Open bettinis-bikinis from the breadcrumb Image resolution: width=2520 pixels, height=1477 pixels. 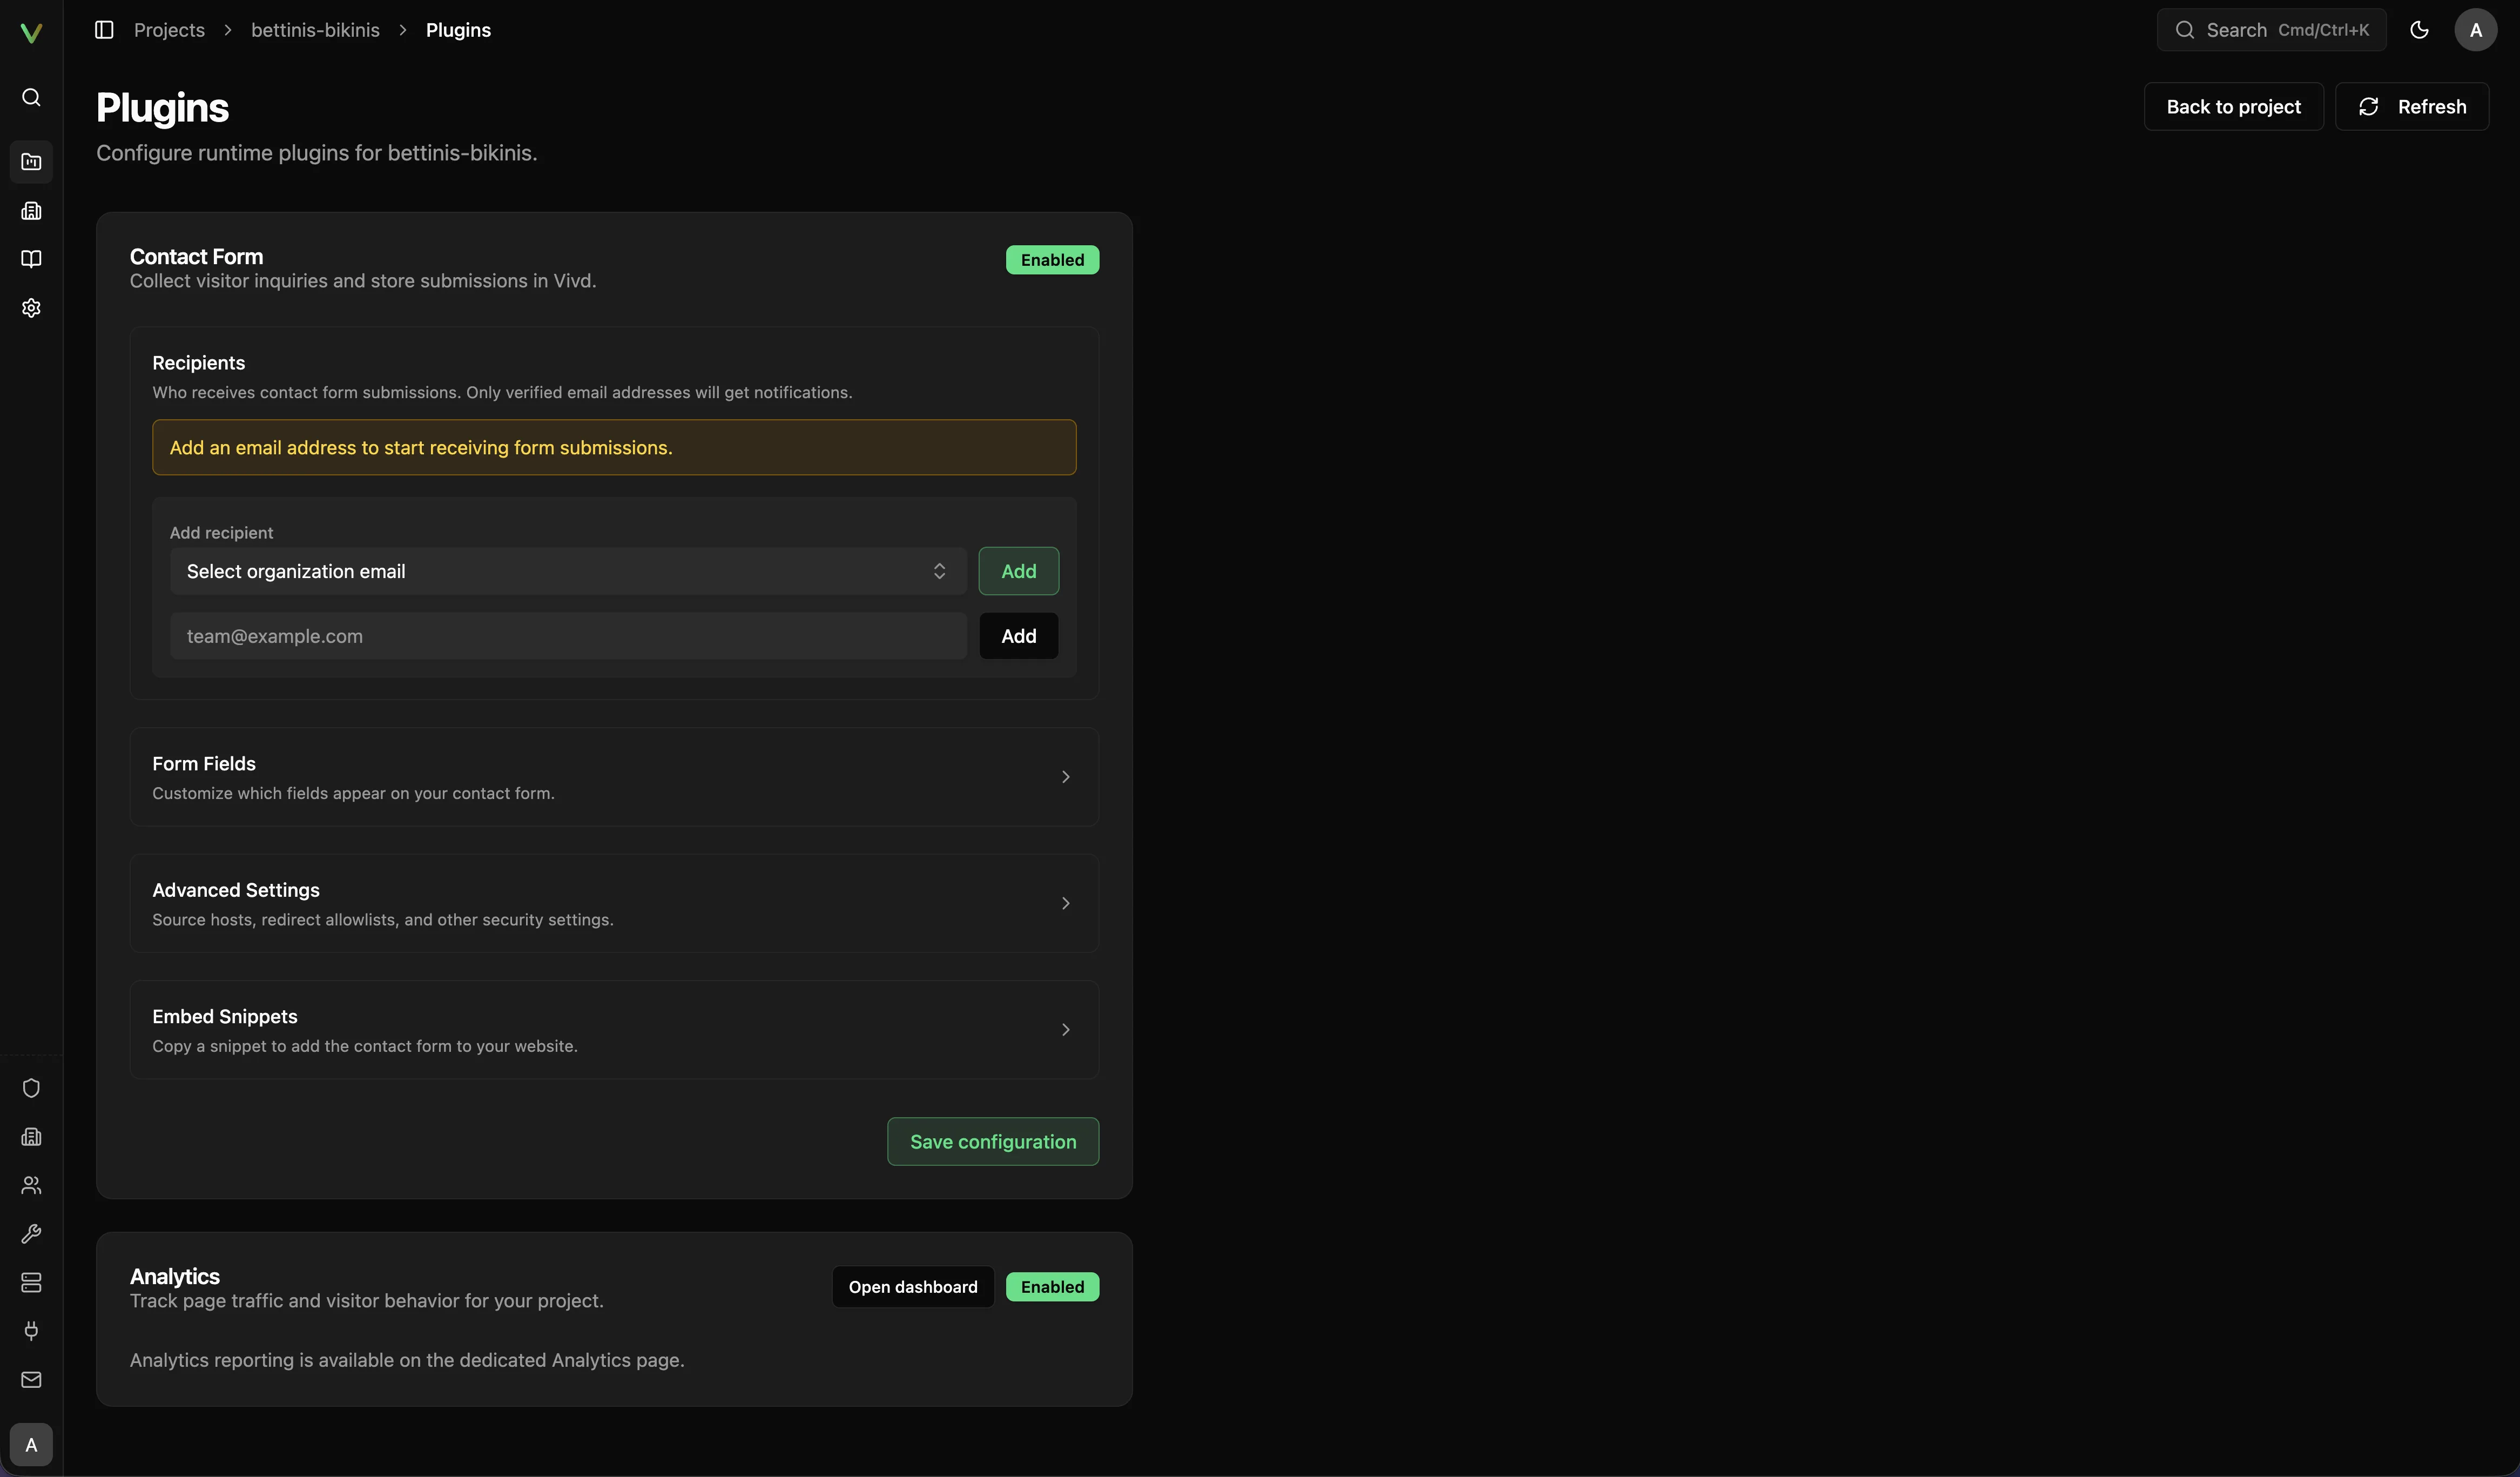315,30
